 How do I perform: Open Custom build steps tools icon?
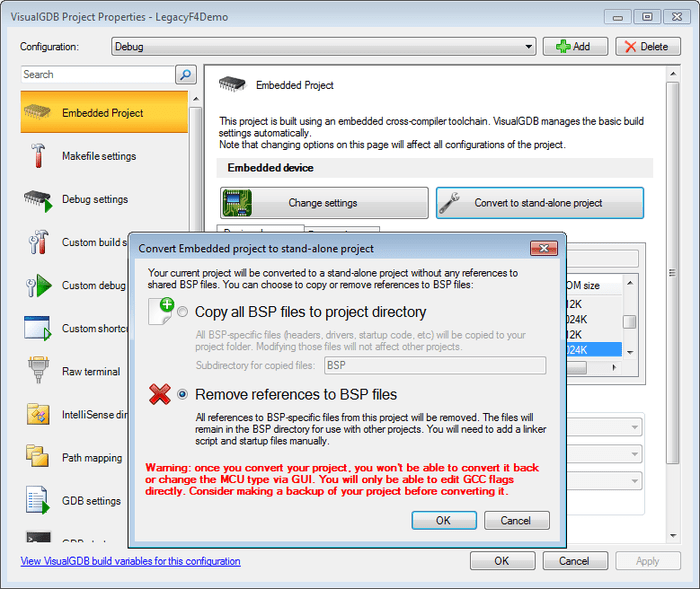38,242
